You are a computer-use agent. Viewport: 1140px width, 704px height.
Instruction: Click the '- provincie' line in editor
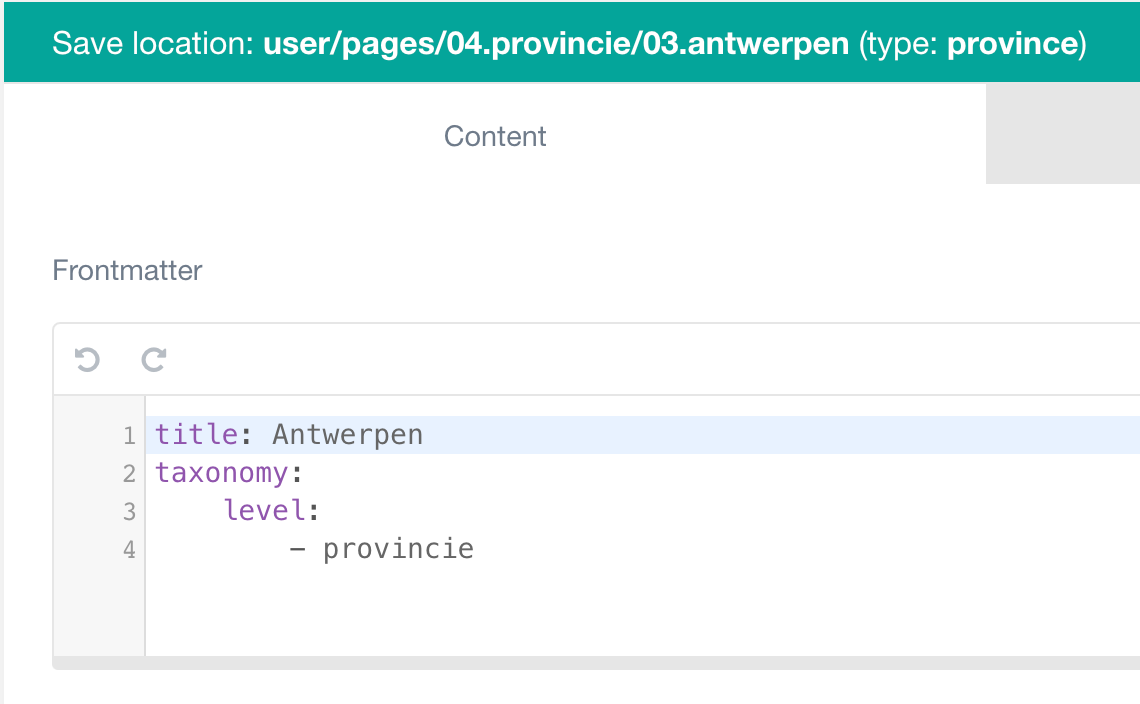381,549
